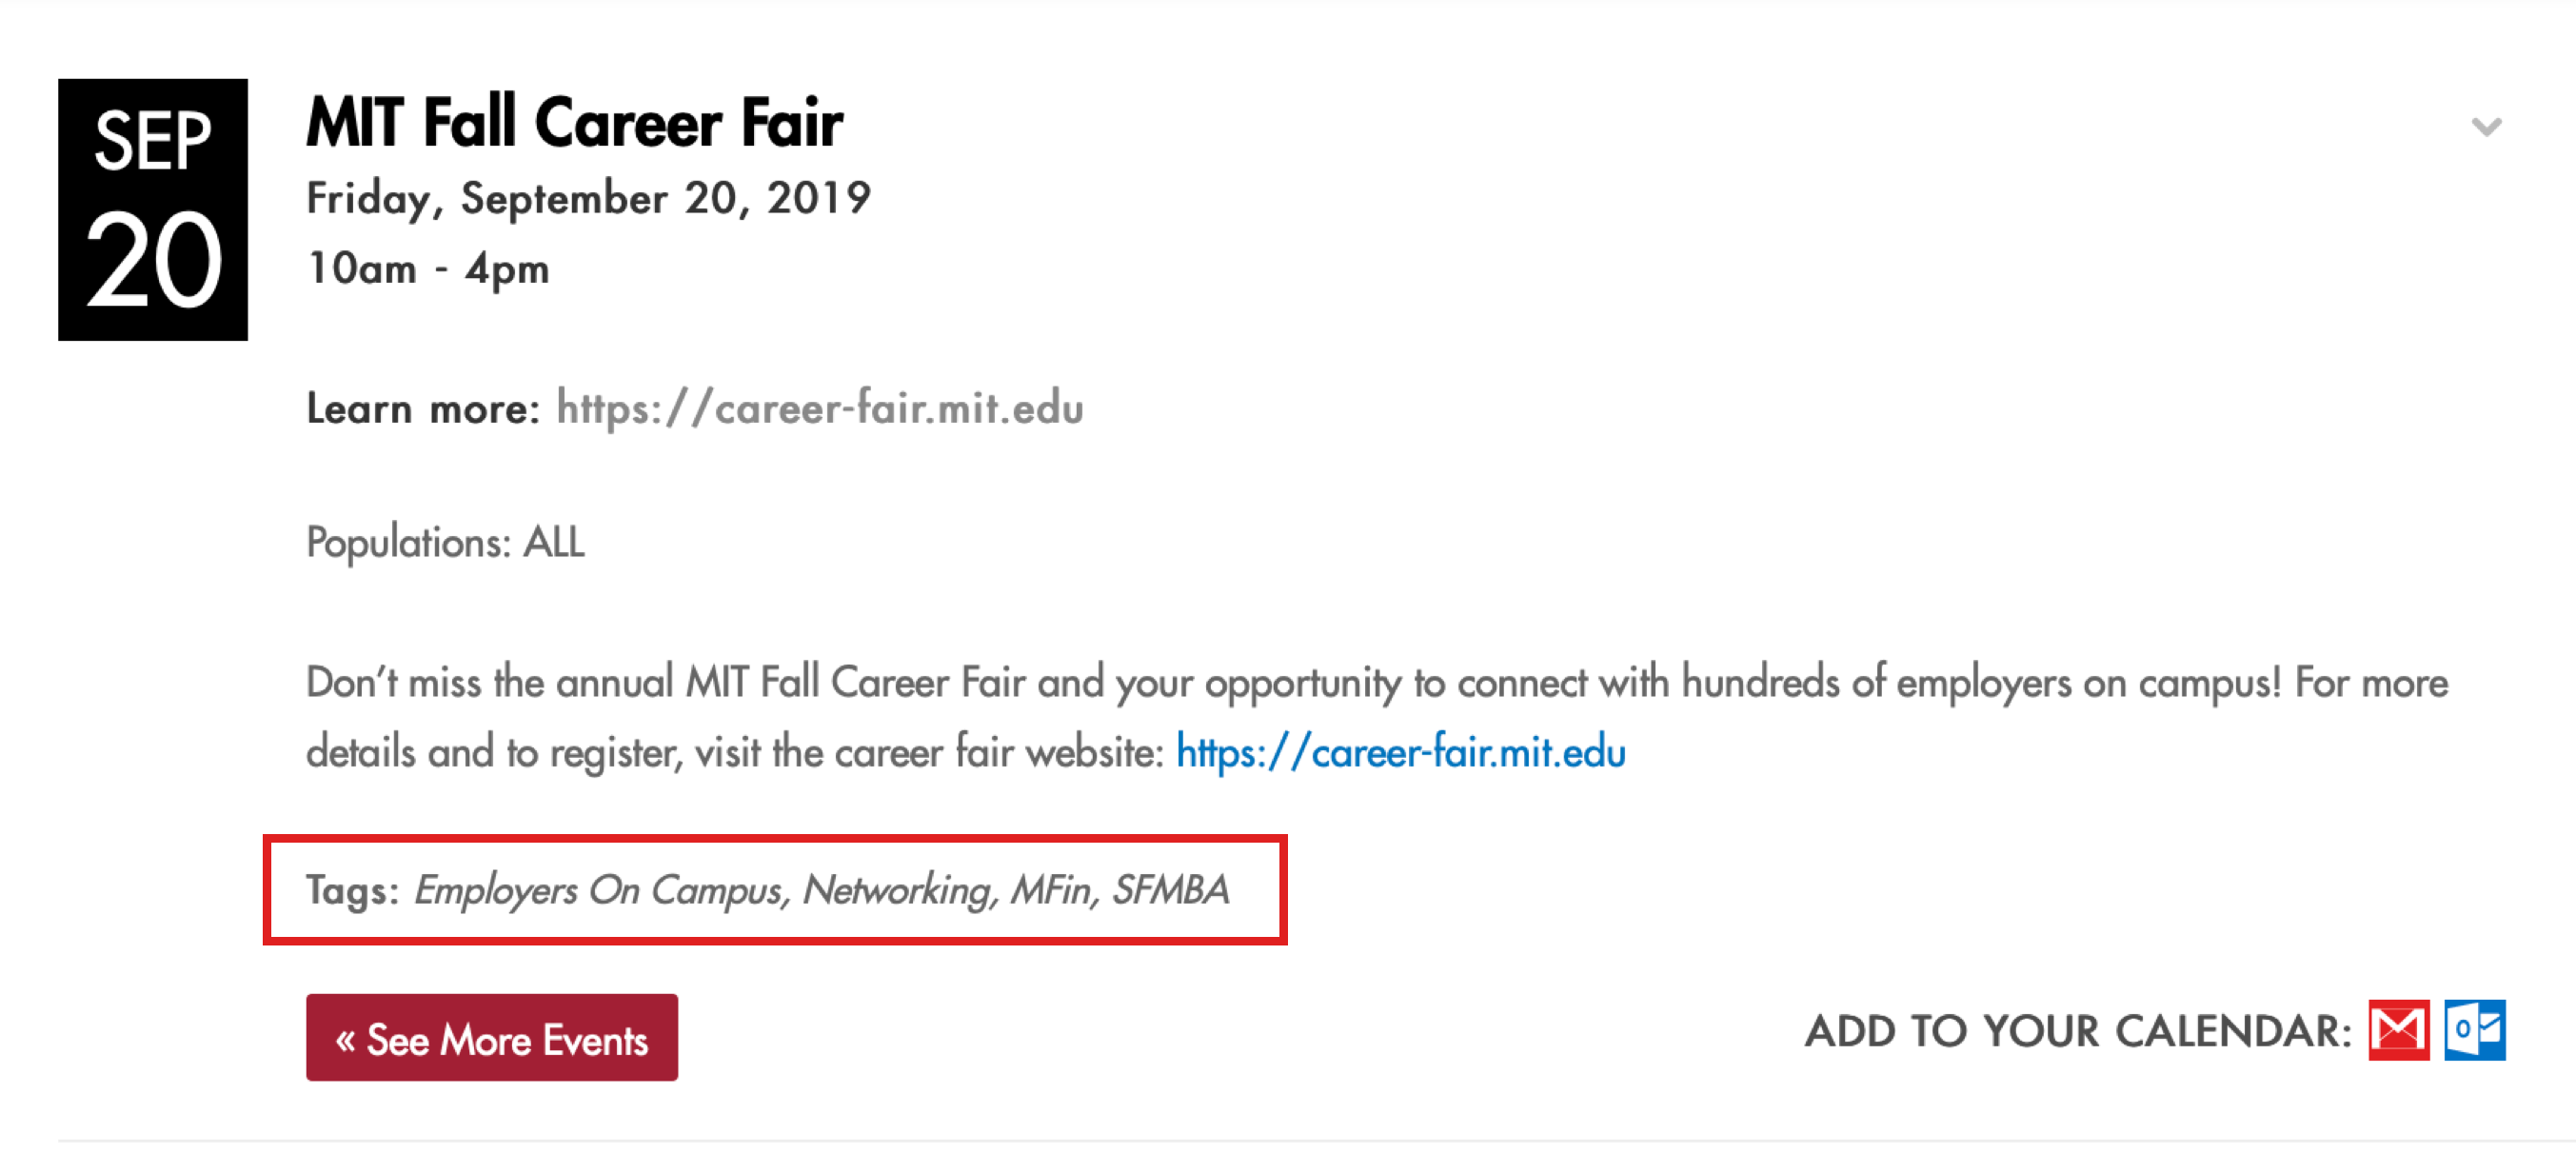Collapse the MIT Fall Career Fair event

point(2486,127)
